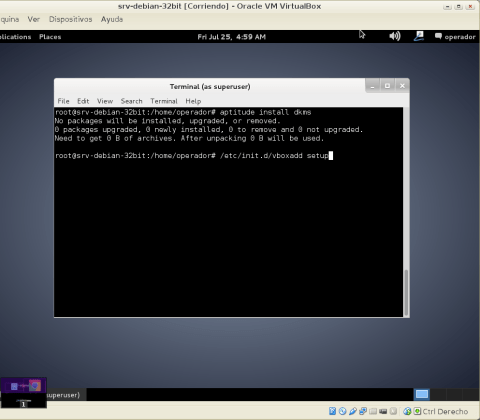Close the Terminal (as superuser) window
The image size is (480, 420).
[x=402, y=86]
